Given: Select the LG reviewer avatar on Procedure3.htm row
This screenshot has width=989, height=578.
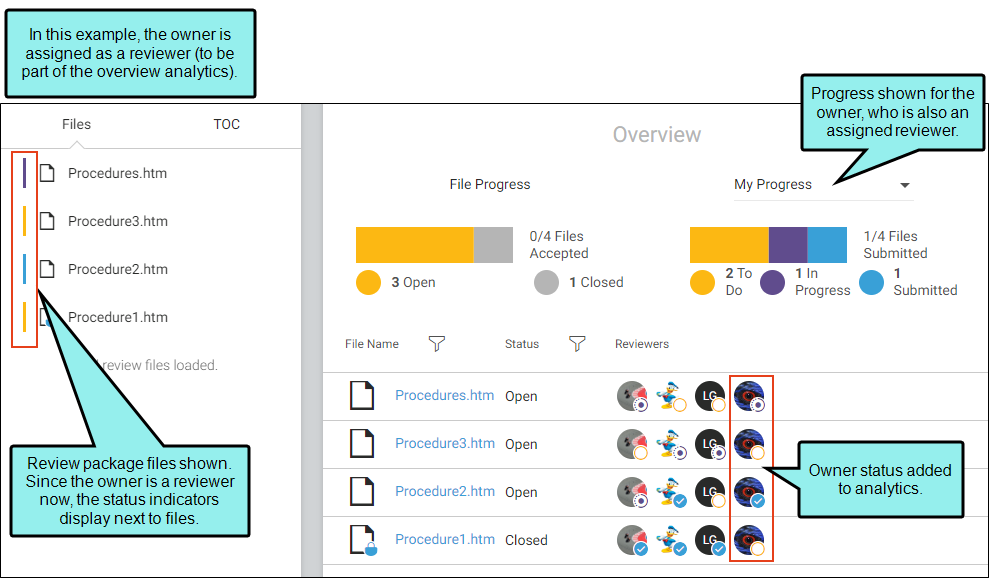Looking at the screenshot, I should [x=710, y=444].
